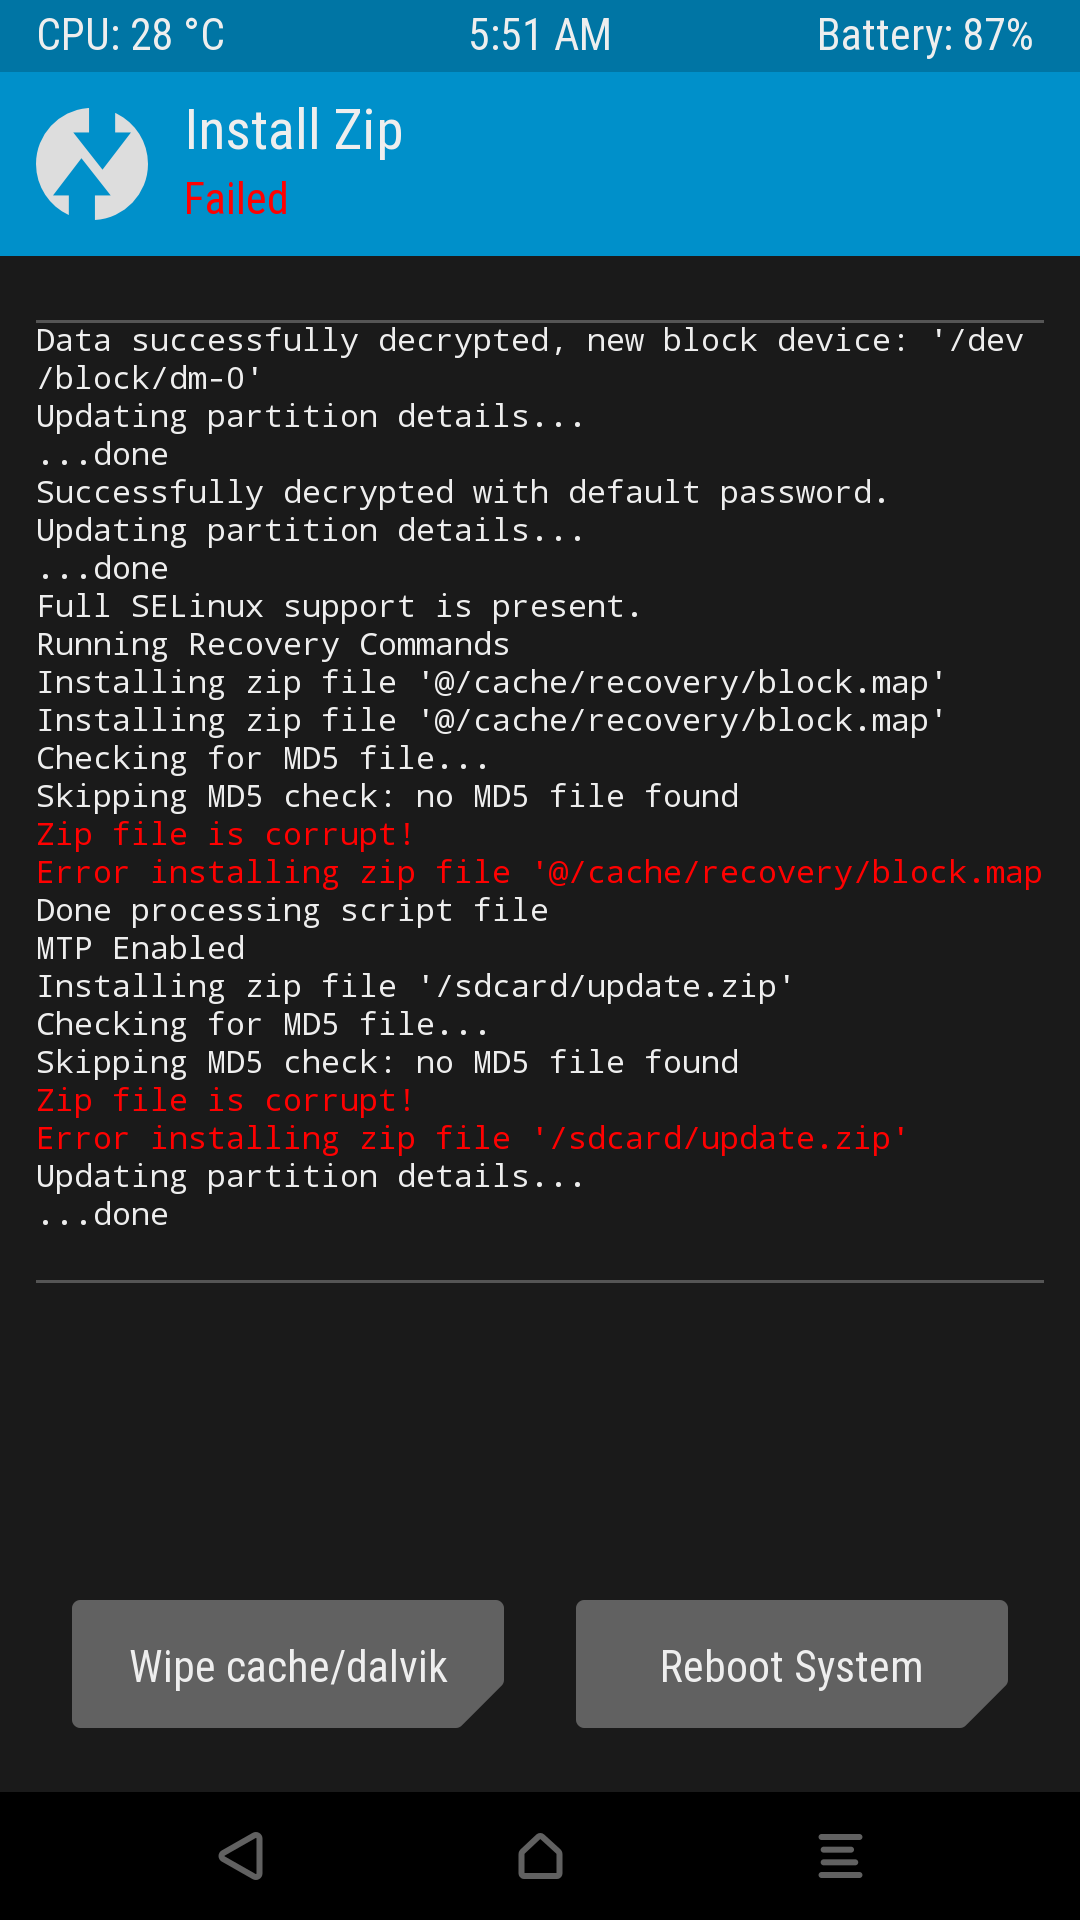Tap 'Successfully decrypted with default password' line
Viewport: 1080px width, 1920px height.
point(461,492)
